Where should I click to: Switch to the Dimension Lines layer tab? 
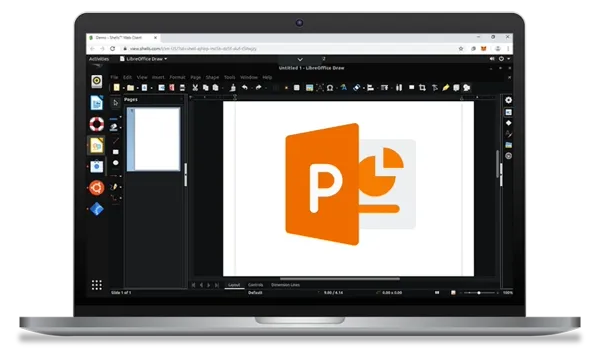(x=285, y=285)
